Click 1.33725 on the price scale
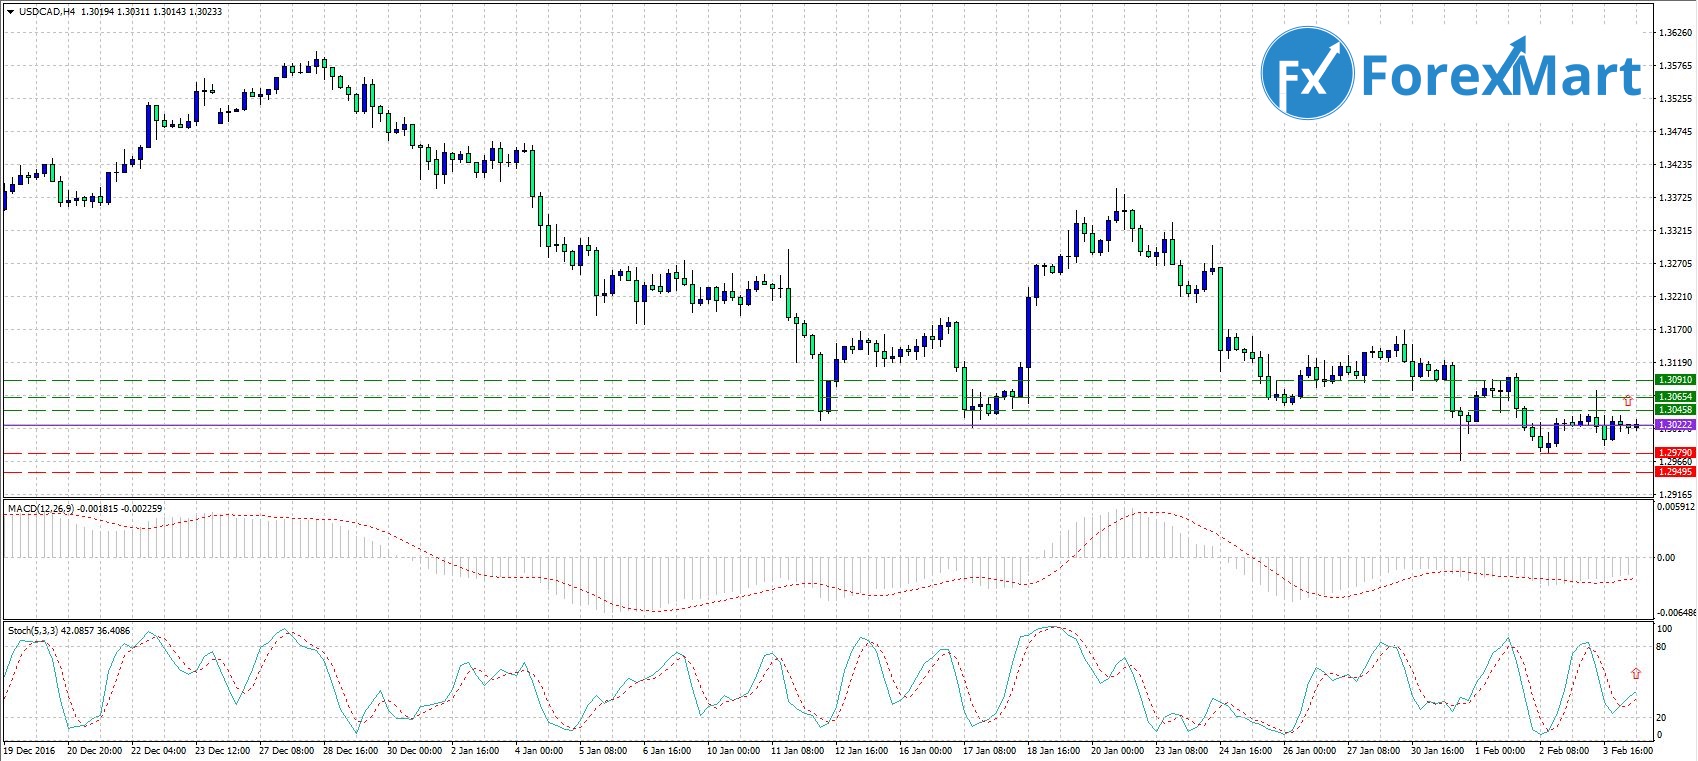 click(1675, 198)
